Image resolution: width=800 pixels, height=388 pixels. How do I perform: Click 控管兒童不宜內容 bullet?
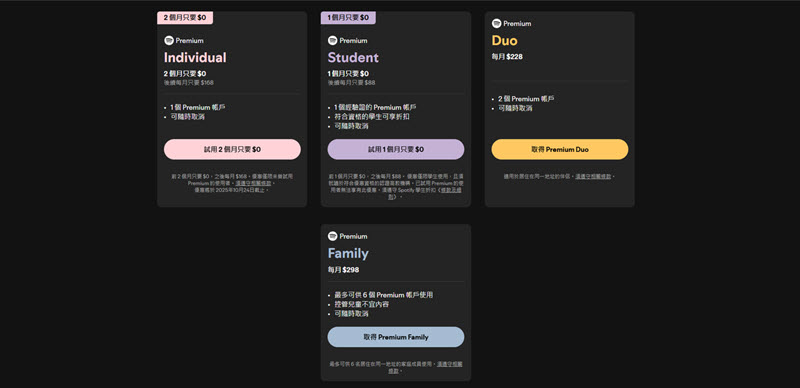[x=362, y=304]
